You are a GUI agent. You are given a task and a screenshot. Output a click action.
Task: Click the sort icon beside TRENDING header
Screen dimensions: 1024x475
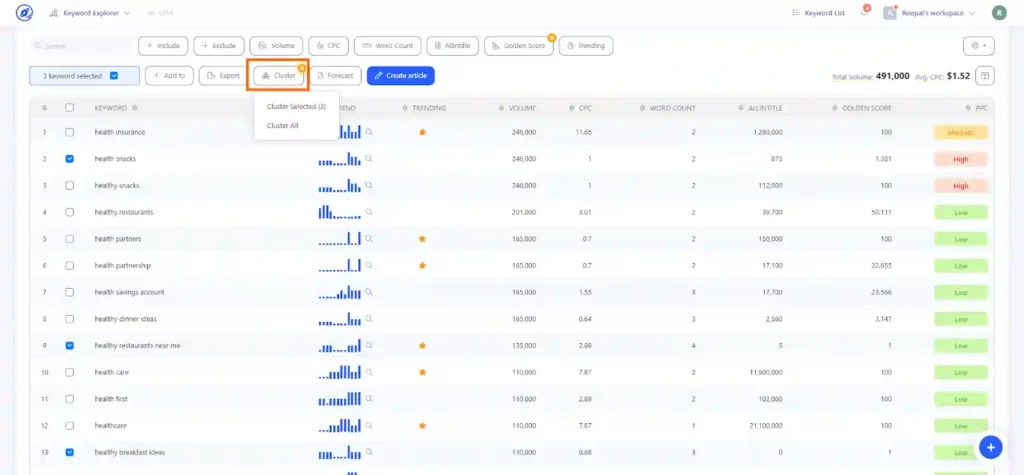pyautogui.click(x=405, y=108)
